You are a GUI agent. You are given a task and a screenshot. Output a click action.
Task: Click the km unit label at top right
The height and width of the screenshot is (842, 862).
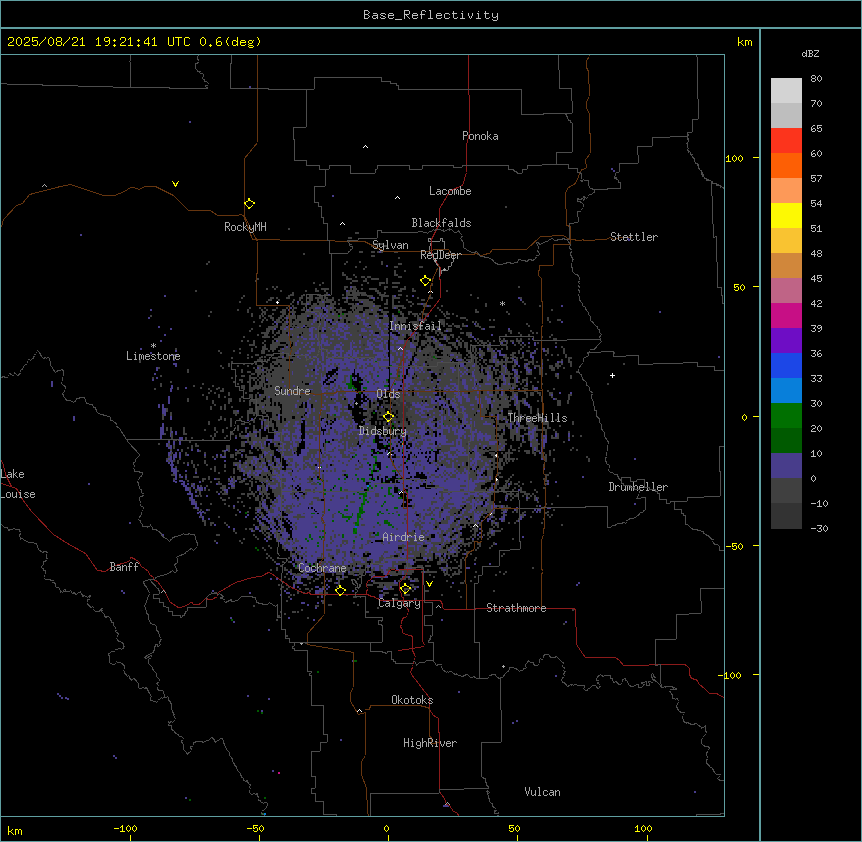tap(745, 42)
